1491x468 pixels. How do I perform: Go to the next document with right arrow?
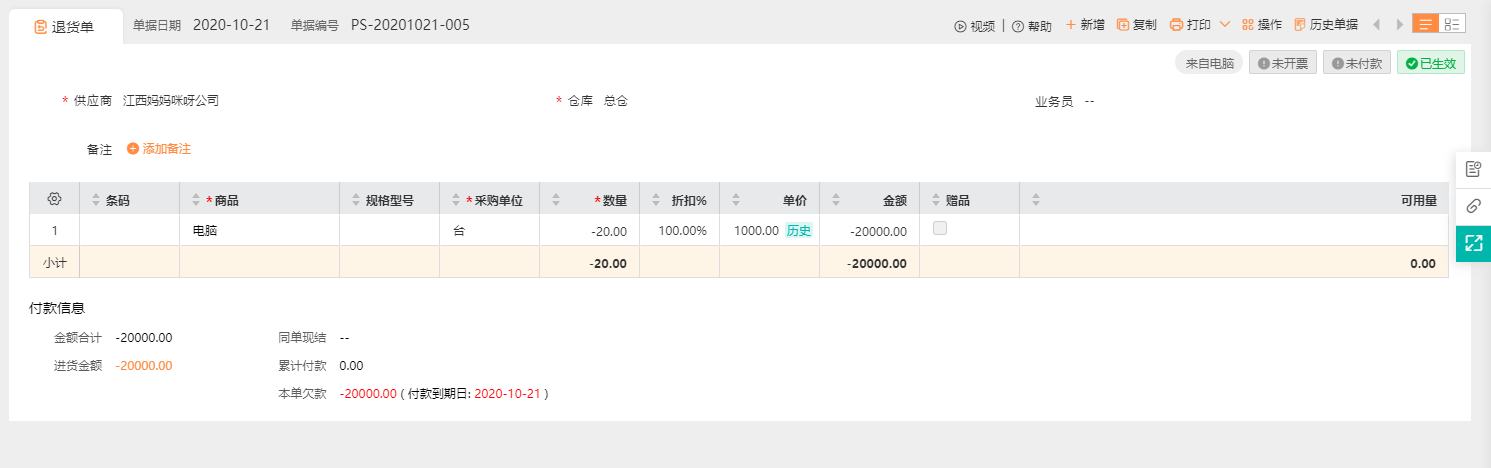(1400, 24)
